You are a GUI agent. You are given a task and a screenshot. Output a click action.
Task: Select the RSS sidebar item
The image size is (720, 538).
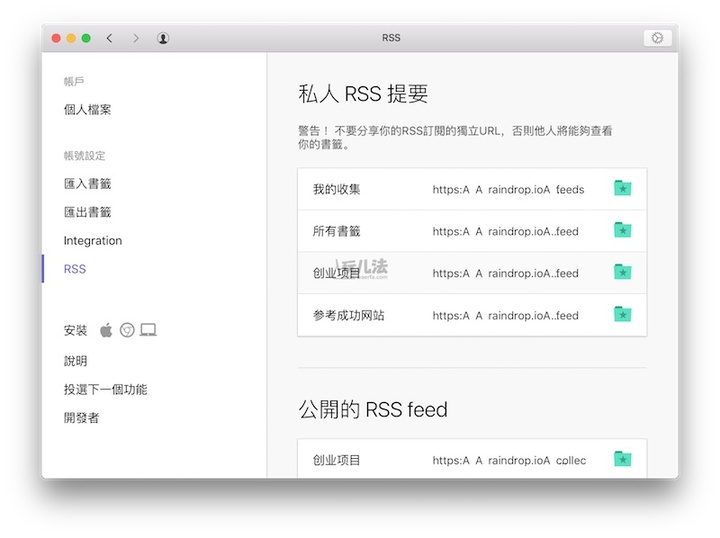[75, 269]
